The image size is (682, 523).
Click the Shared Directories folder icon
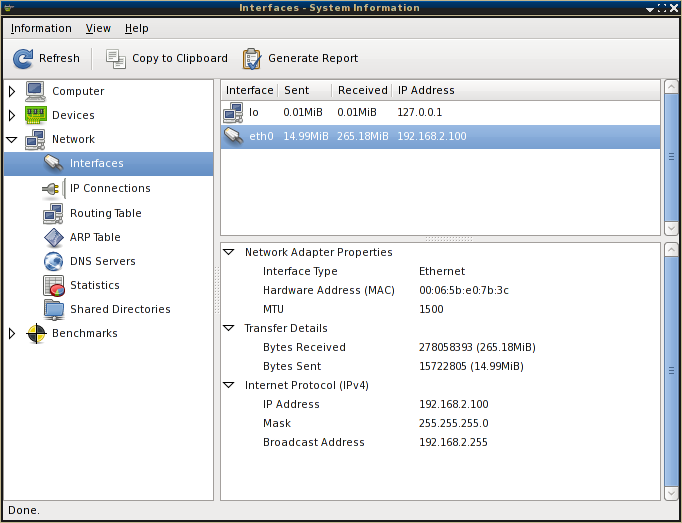pyautogui.click(x=53, y=310)
